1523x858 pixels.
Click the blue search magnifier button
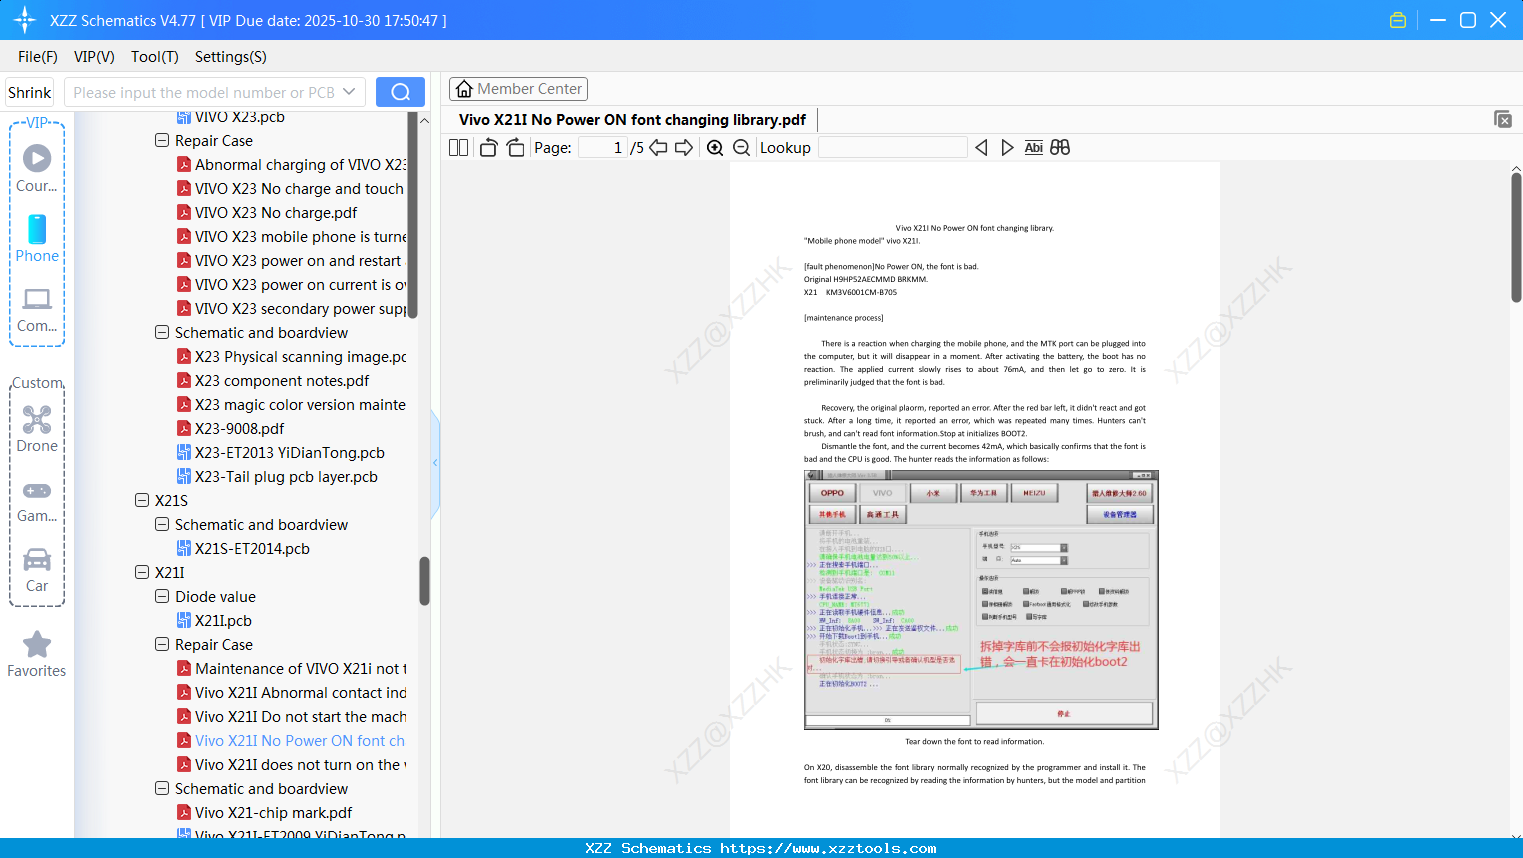[x=400, y=92]
